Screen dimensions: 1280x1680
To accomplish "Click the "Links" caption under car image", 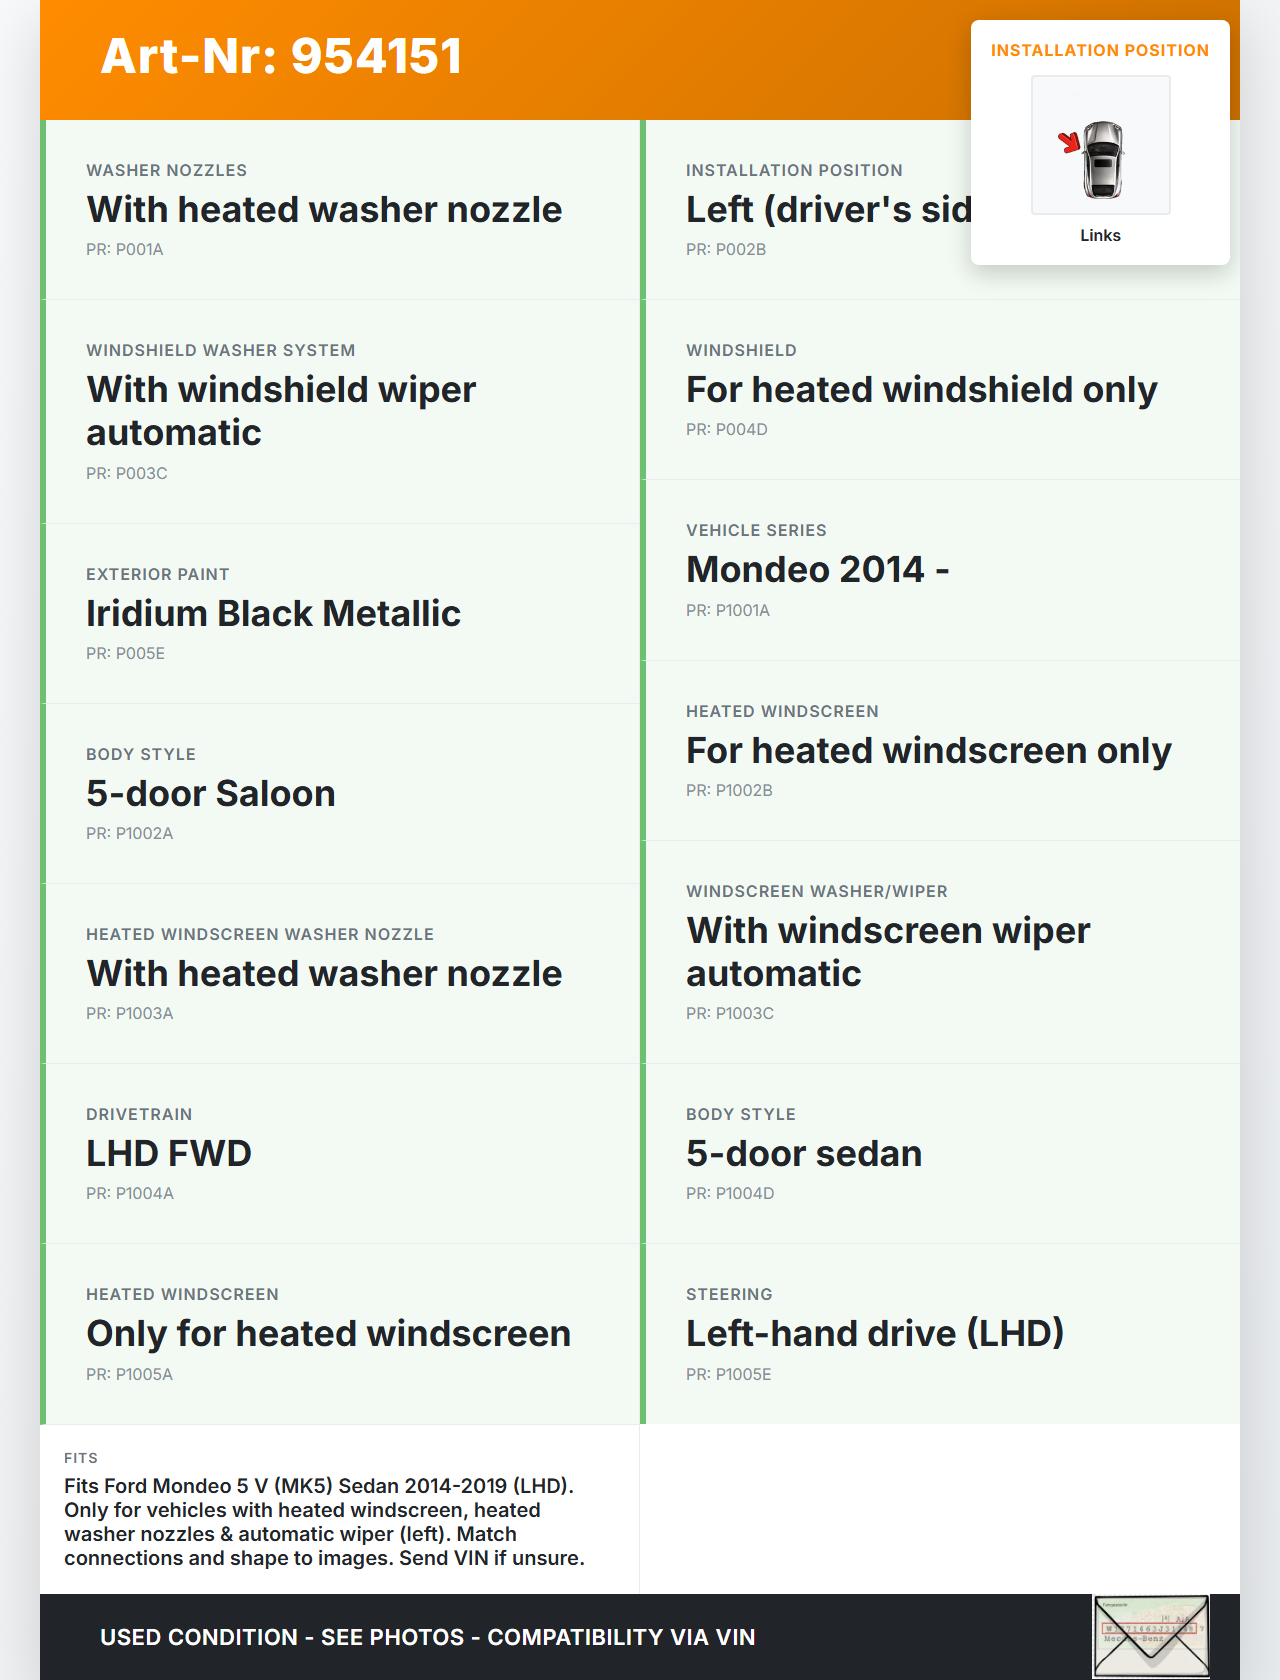I will [x=1100, y=235].
